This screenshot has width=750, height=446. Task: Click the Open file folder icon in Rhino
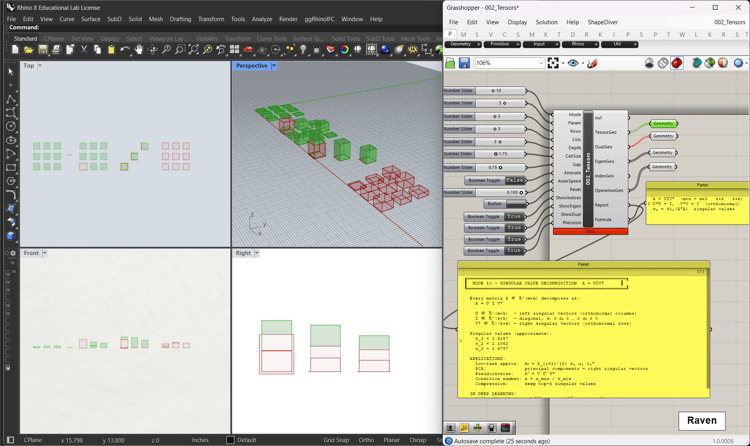click(x=28, y=49)
